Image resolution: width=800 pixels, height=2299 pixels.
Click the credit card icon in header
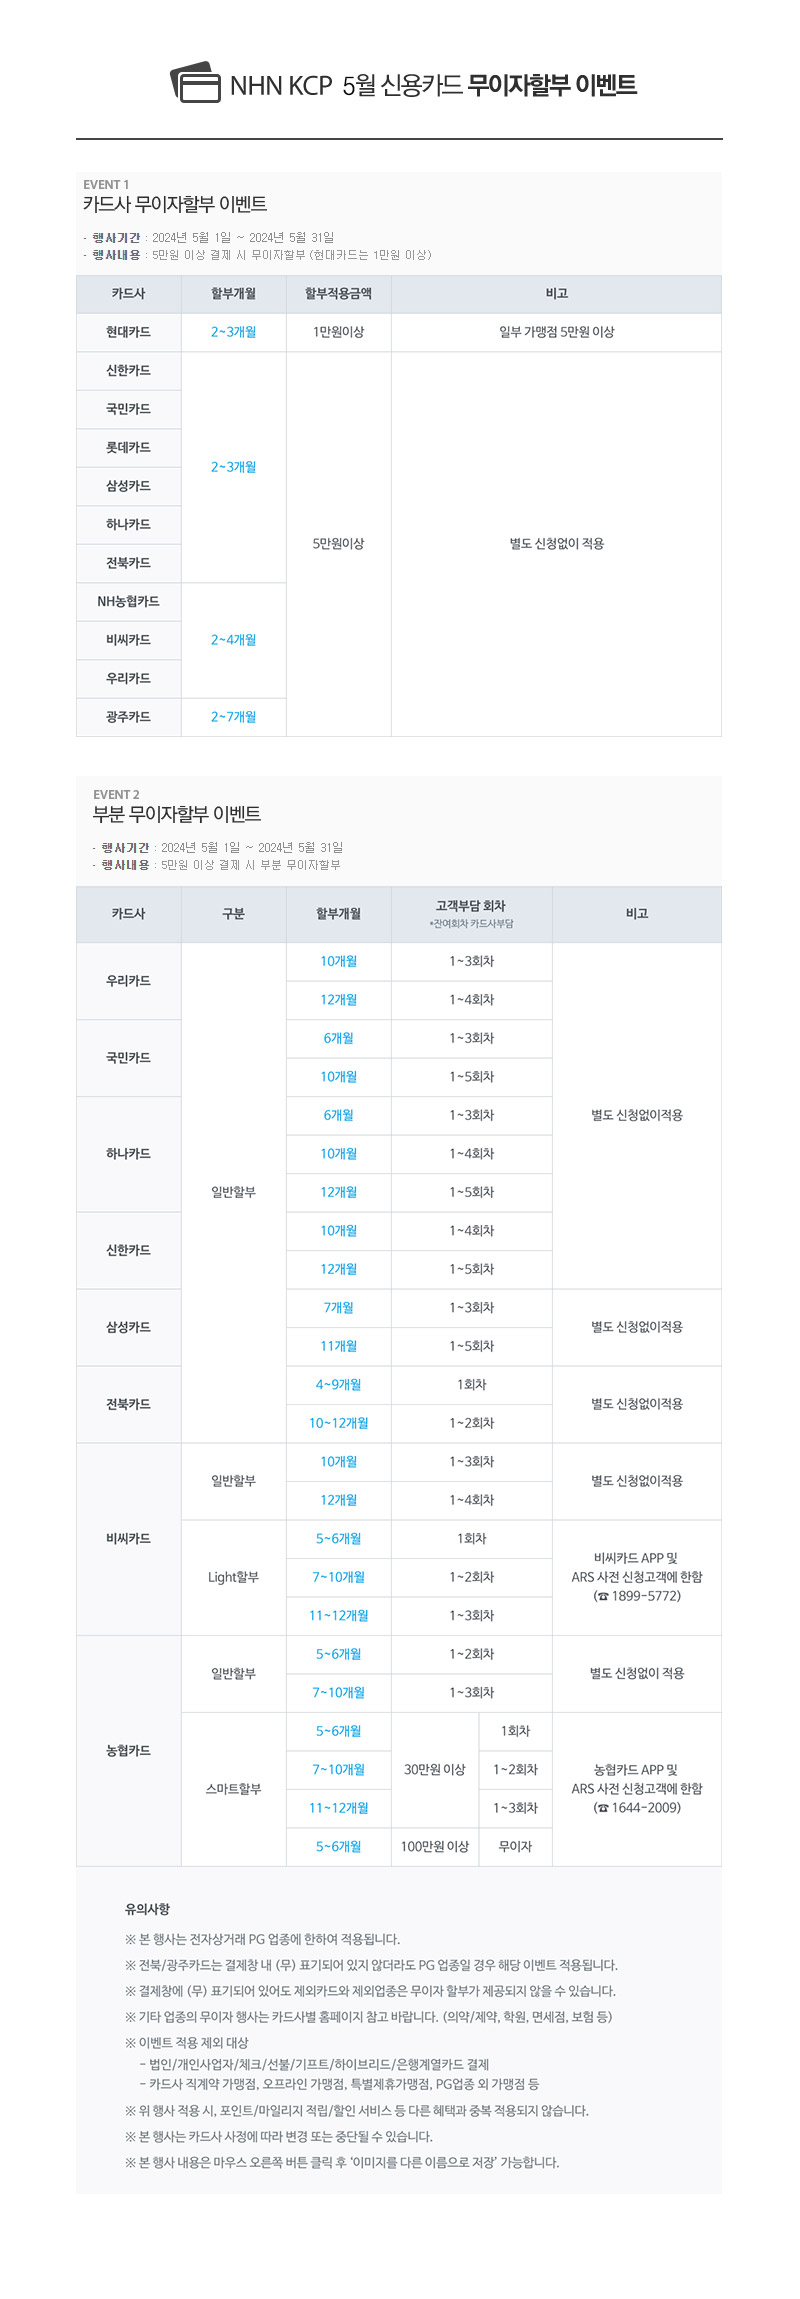(195, 83)
